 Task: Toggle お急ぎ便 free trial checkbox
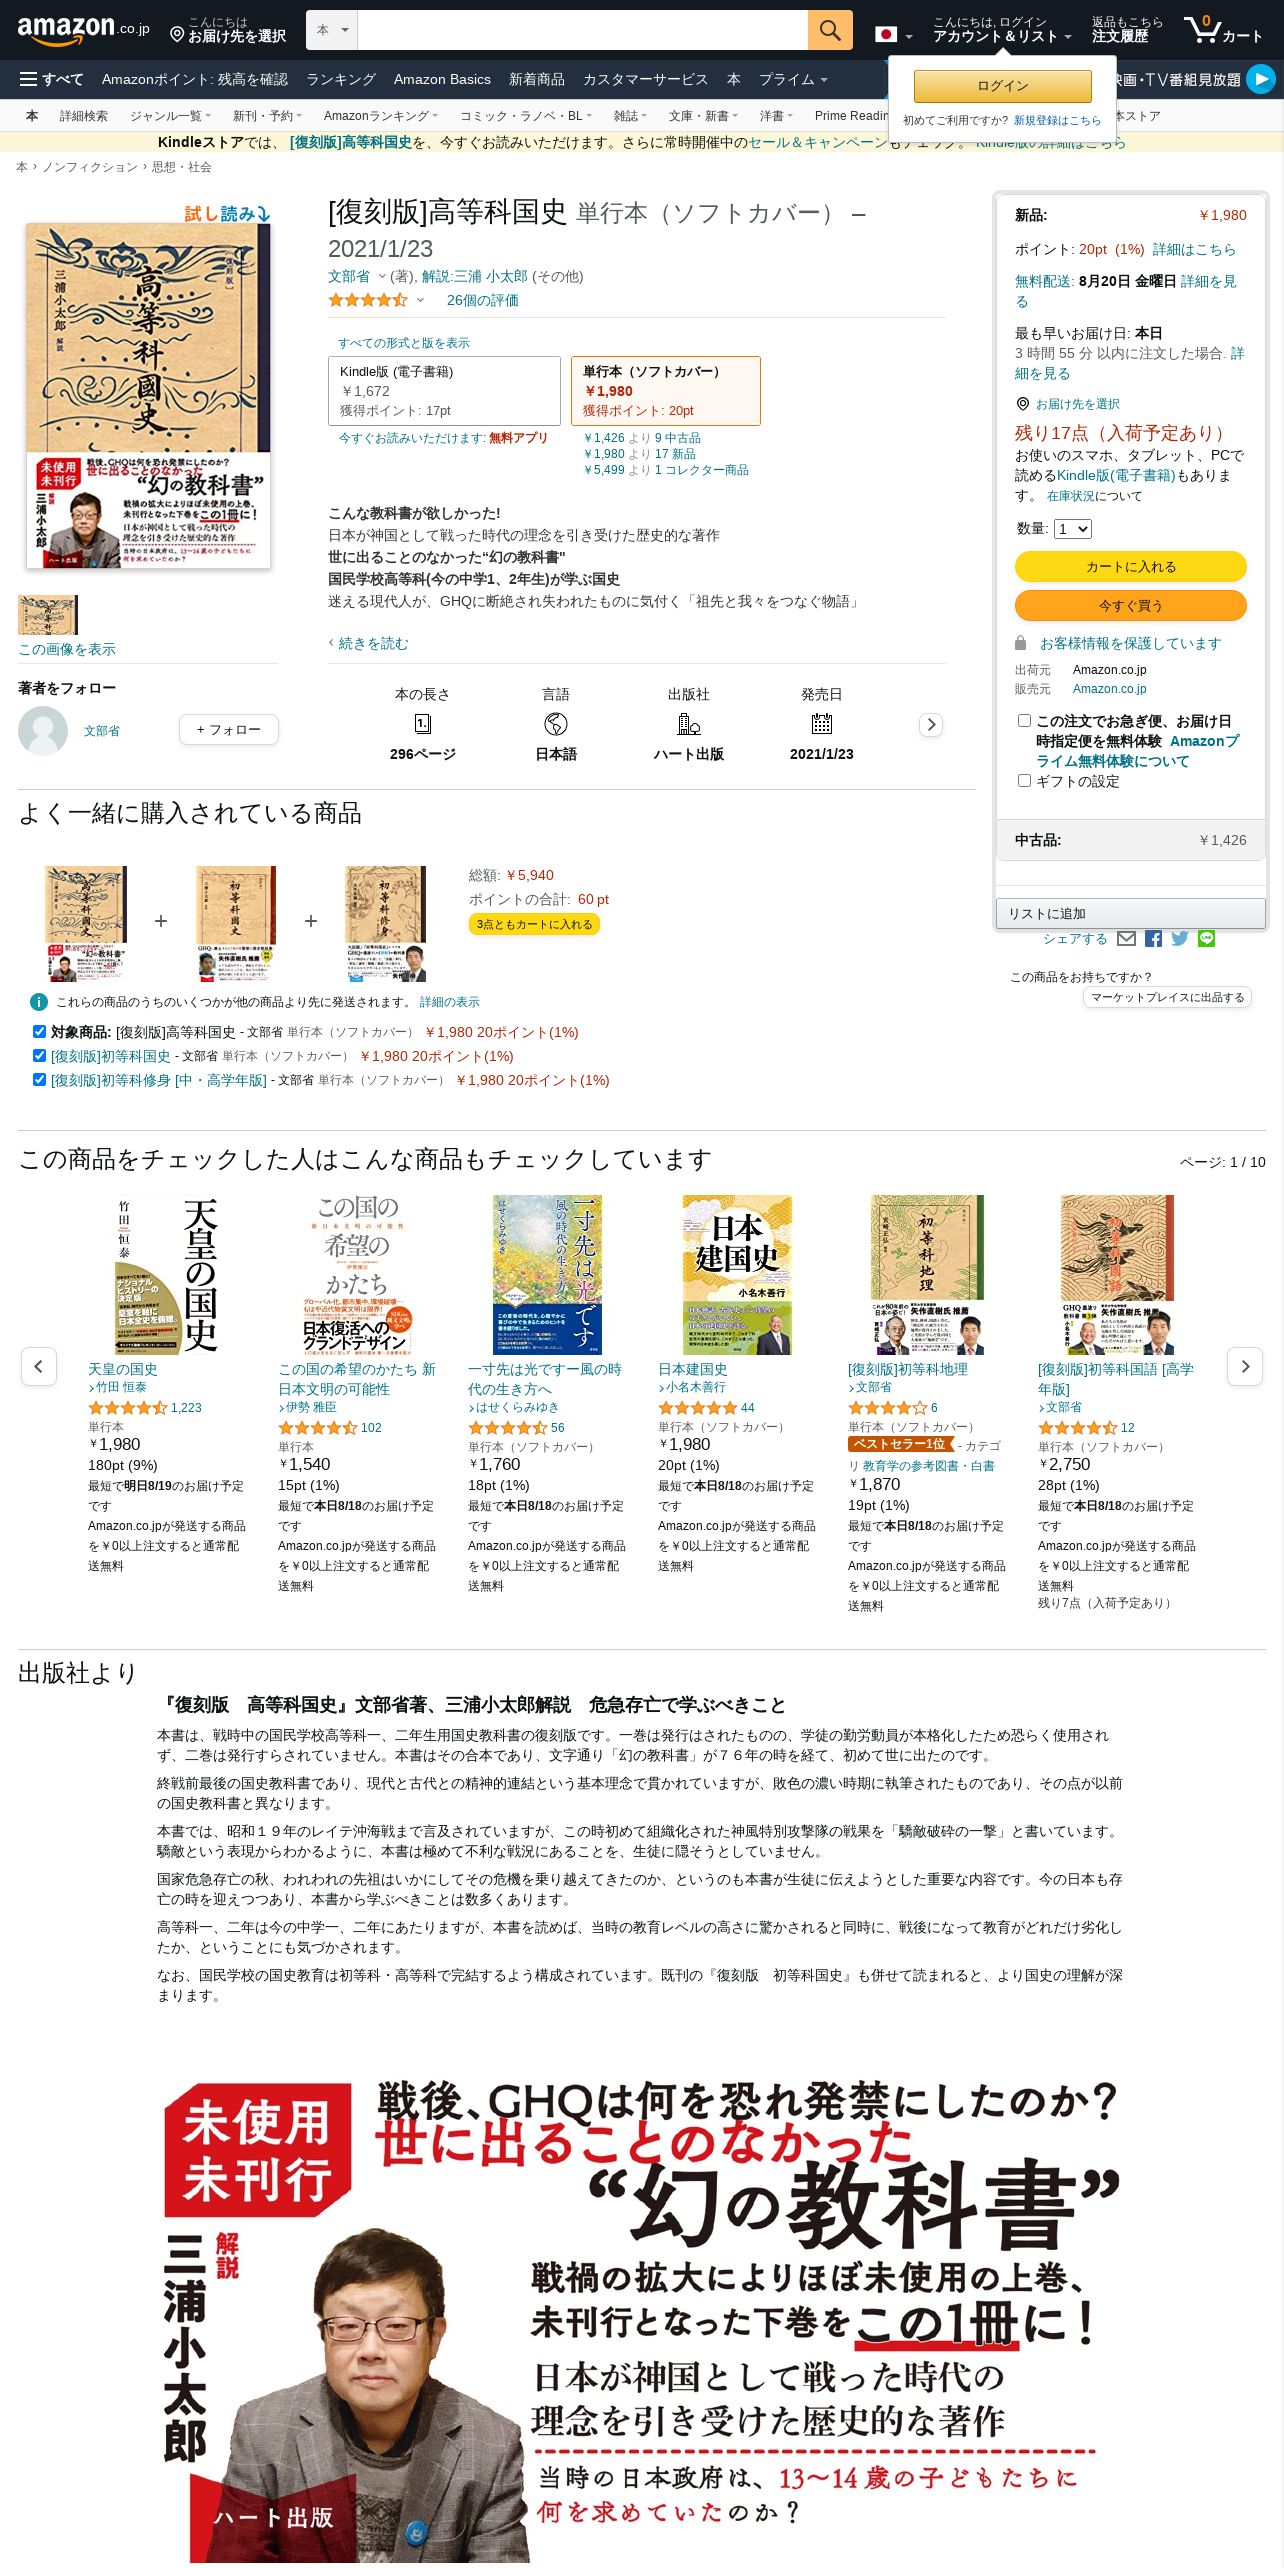click(x=1024, y=720)
